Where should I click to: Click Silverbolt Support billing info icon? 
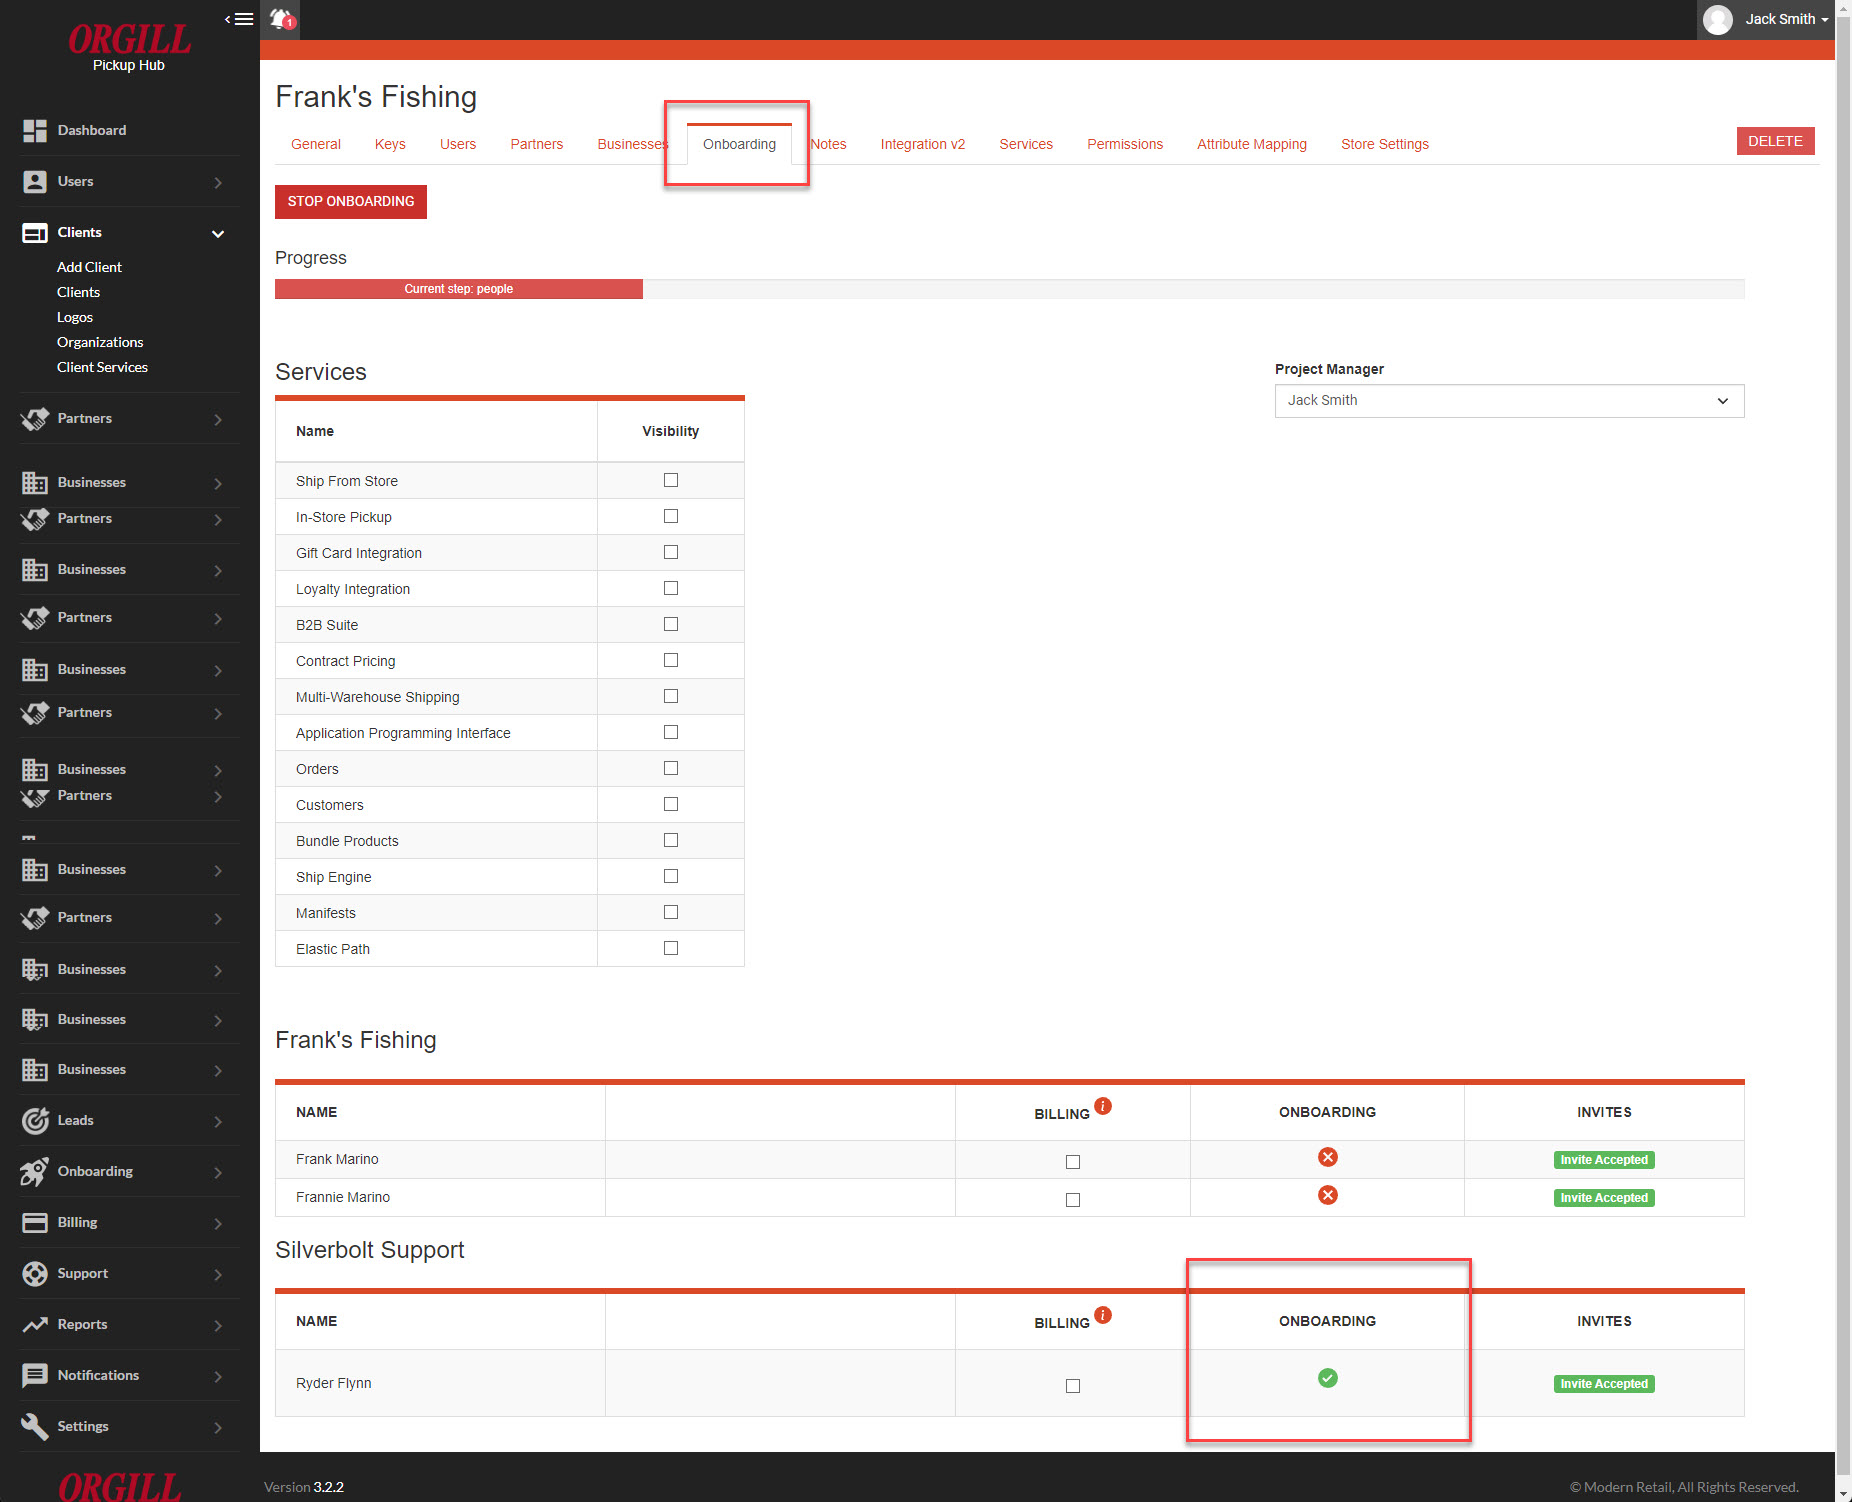point(1103,1314)
